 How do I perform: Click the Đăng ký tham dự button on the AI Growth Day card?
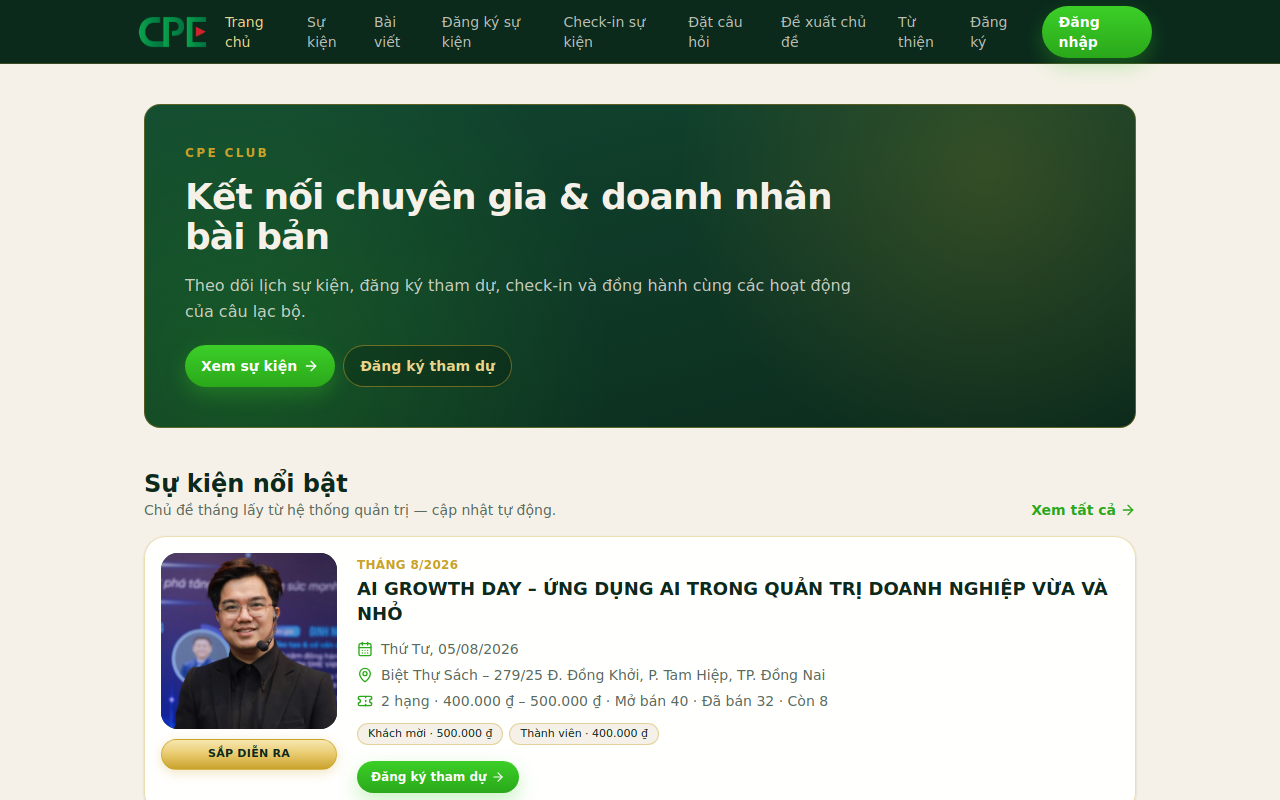click(438, 777)
